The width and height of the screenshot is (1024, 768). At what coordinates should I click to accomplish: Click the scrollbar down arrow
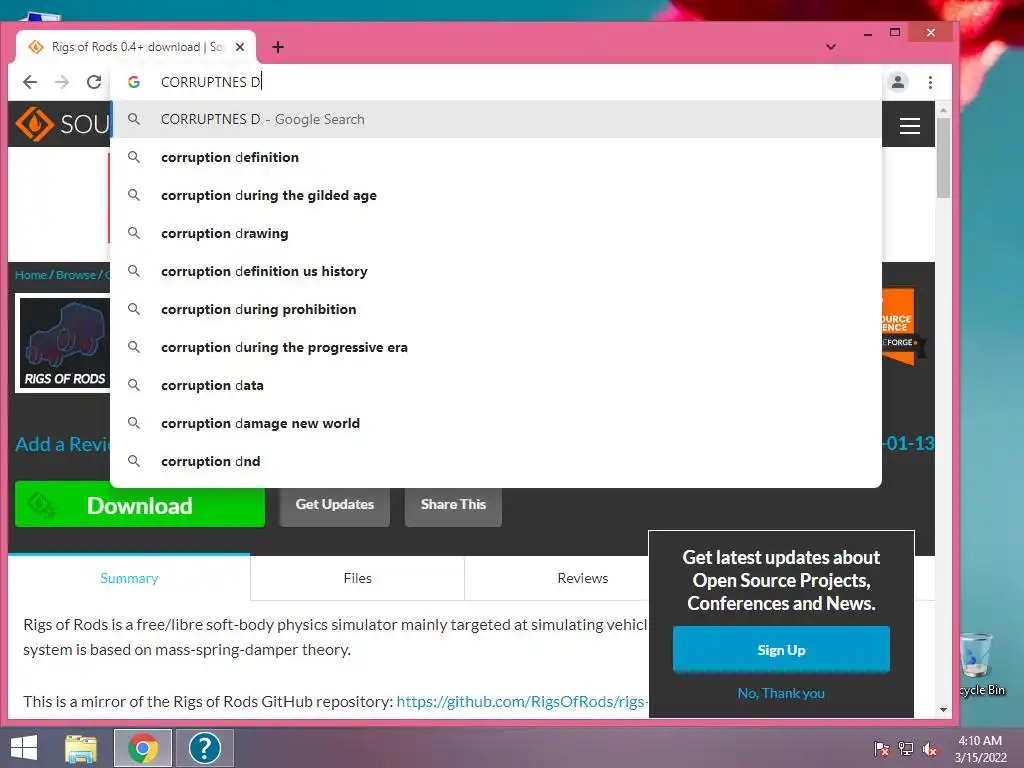[x=943, y=709]
